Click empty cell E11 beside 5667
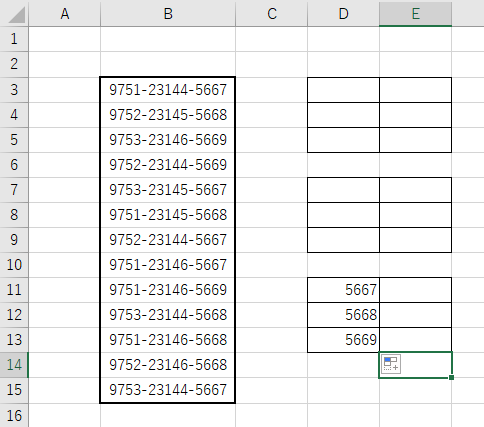 [415, 290]
